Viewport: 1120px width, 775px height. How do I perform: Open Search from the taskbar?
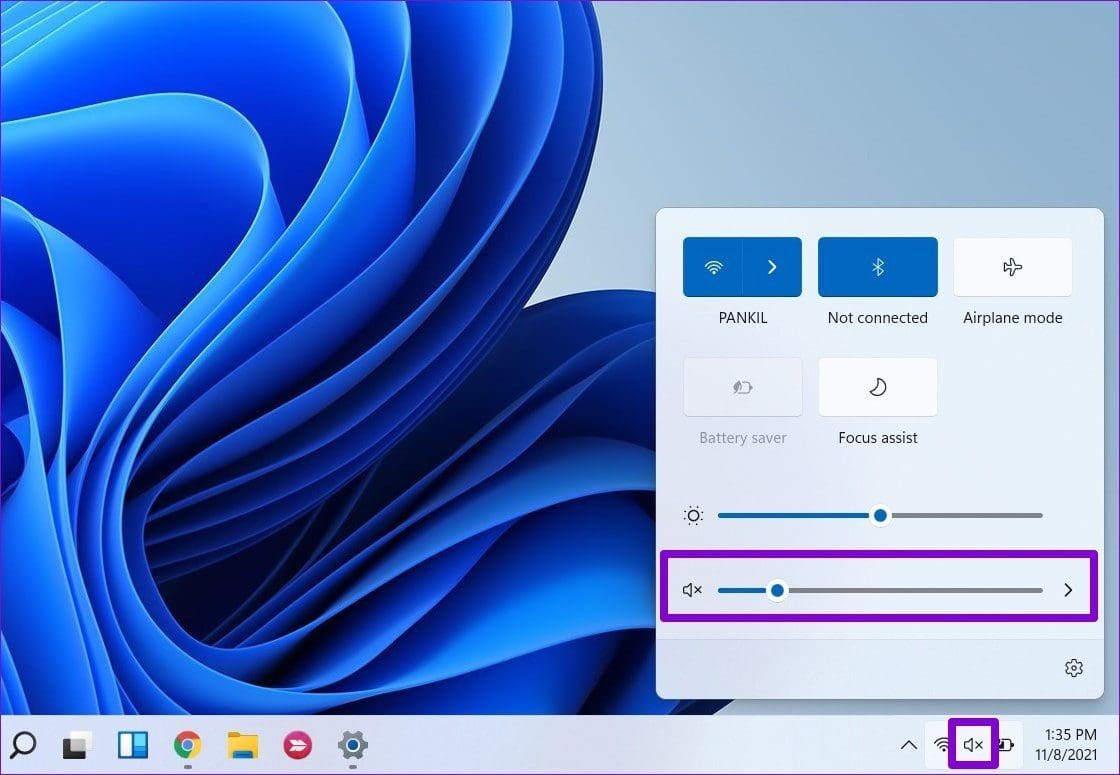click(23, 745)
